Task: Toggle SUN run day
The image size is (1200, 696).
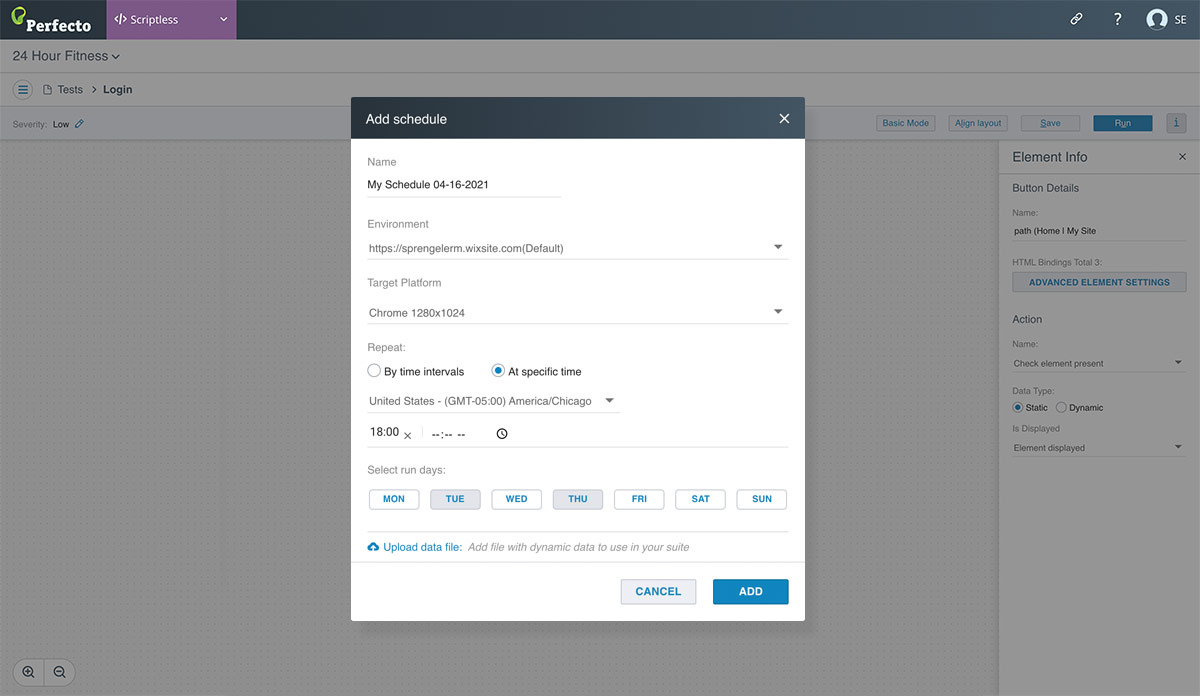Action: pyautogui.click(x=762, y=499)
